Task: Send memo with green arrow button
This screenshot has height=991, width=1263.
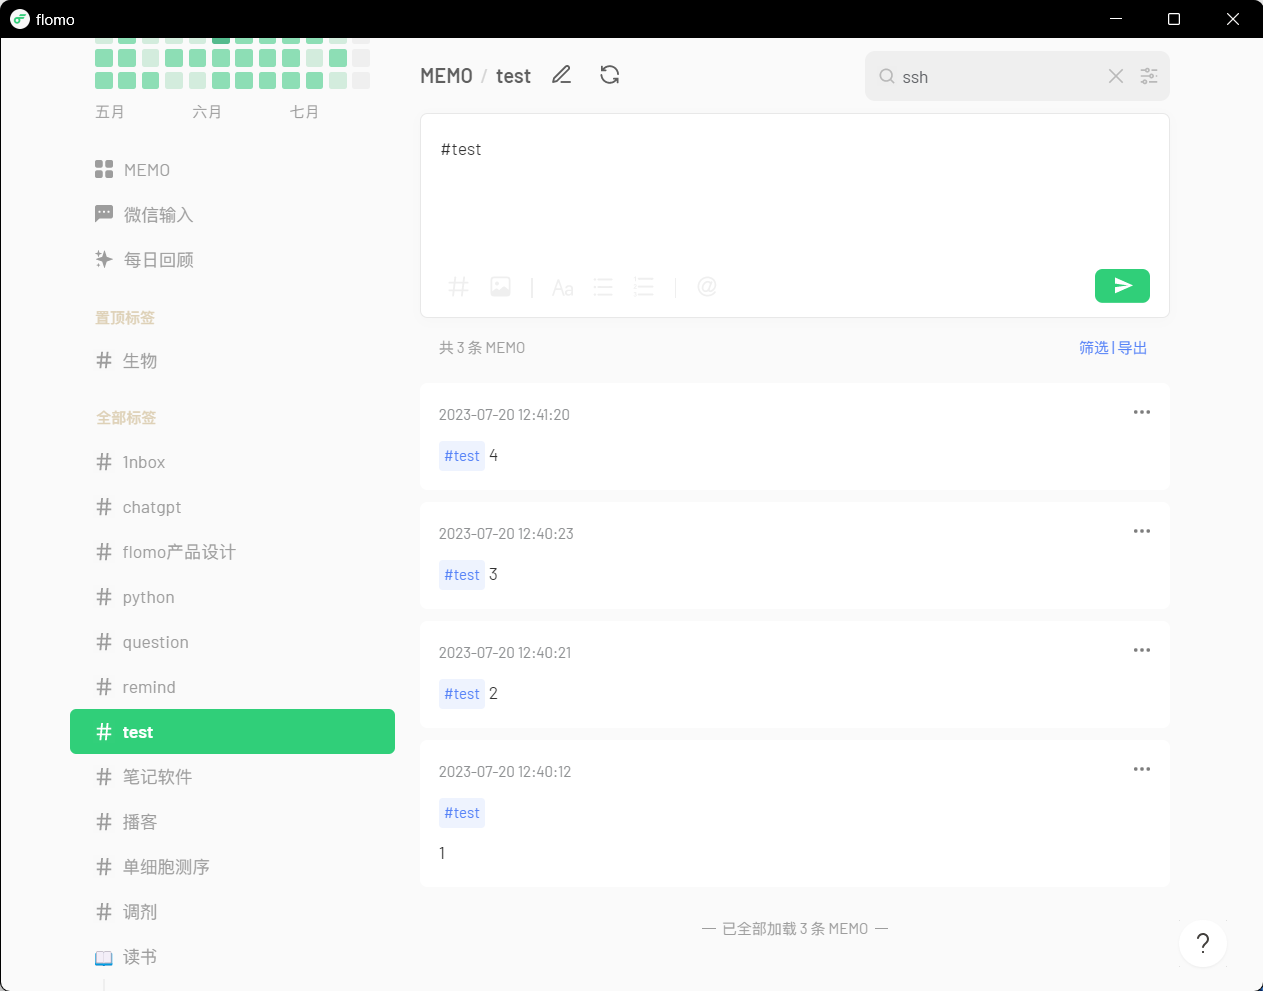Action: tap(1121, 286)
